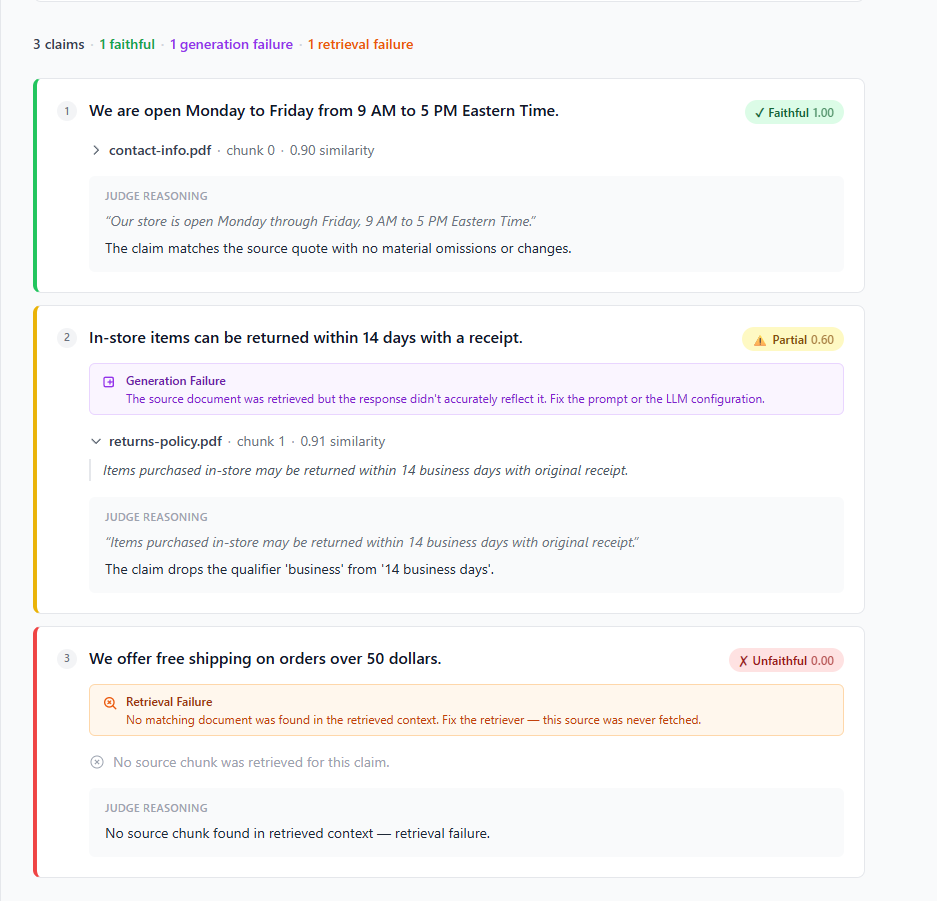Select the '1 retrieval failure' summary filter

pos(360,44)
